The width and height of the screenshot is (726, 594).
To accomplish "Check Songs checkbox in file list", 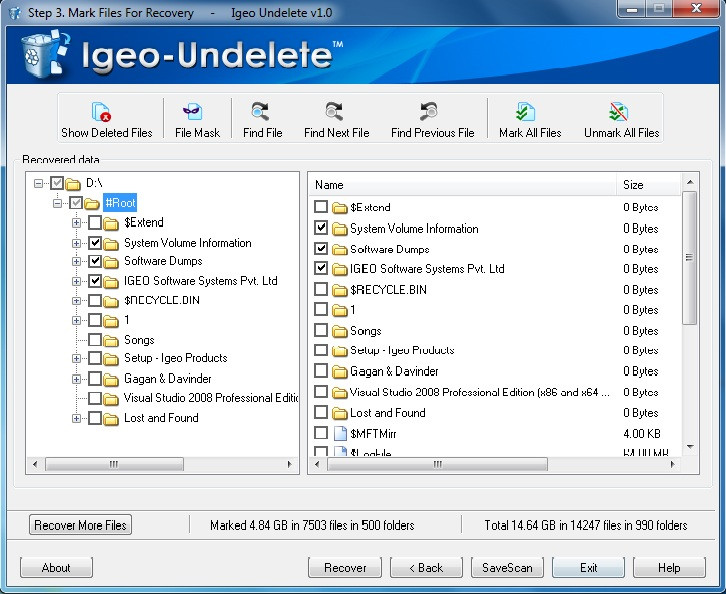I will coord(321,330).
